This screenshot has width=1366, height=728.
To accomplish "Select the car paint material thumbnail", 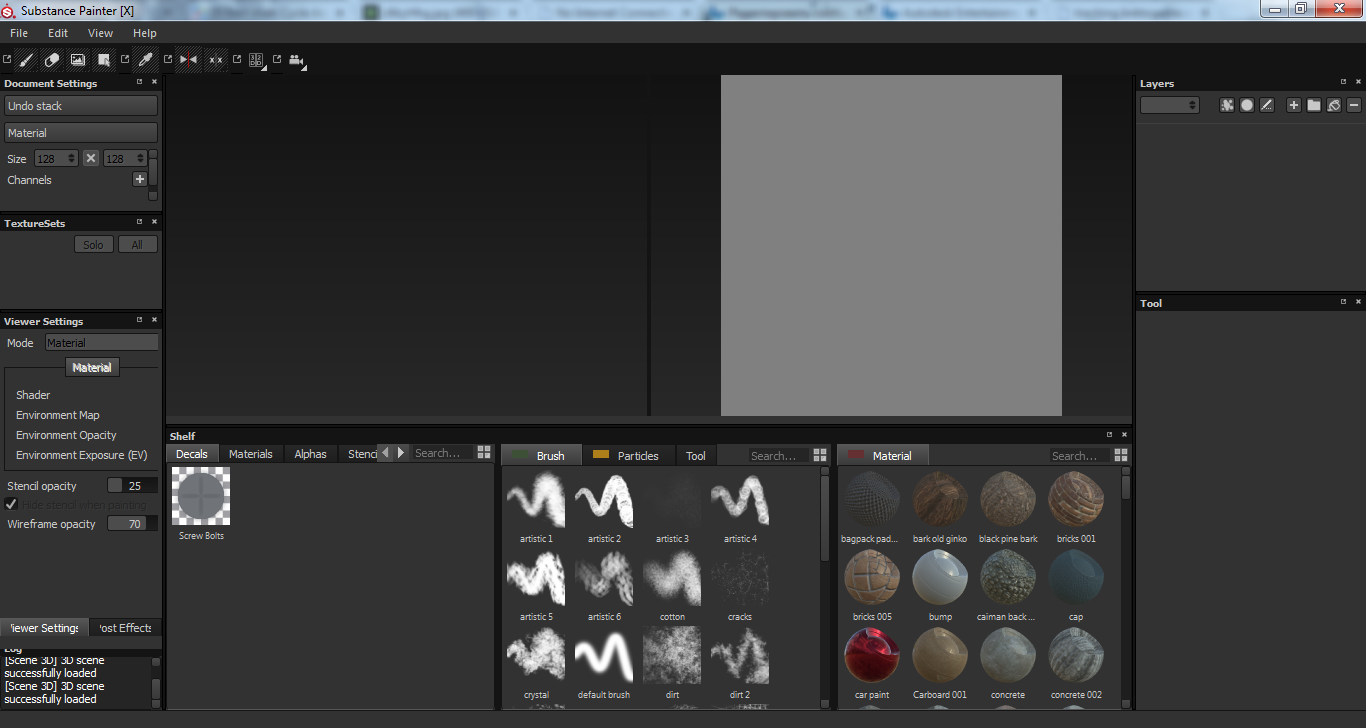I will point(872,656).
